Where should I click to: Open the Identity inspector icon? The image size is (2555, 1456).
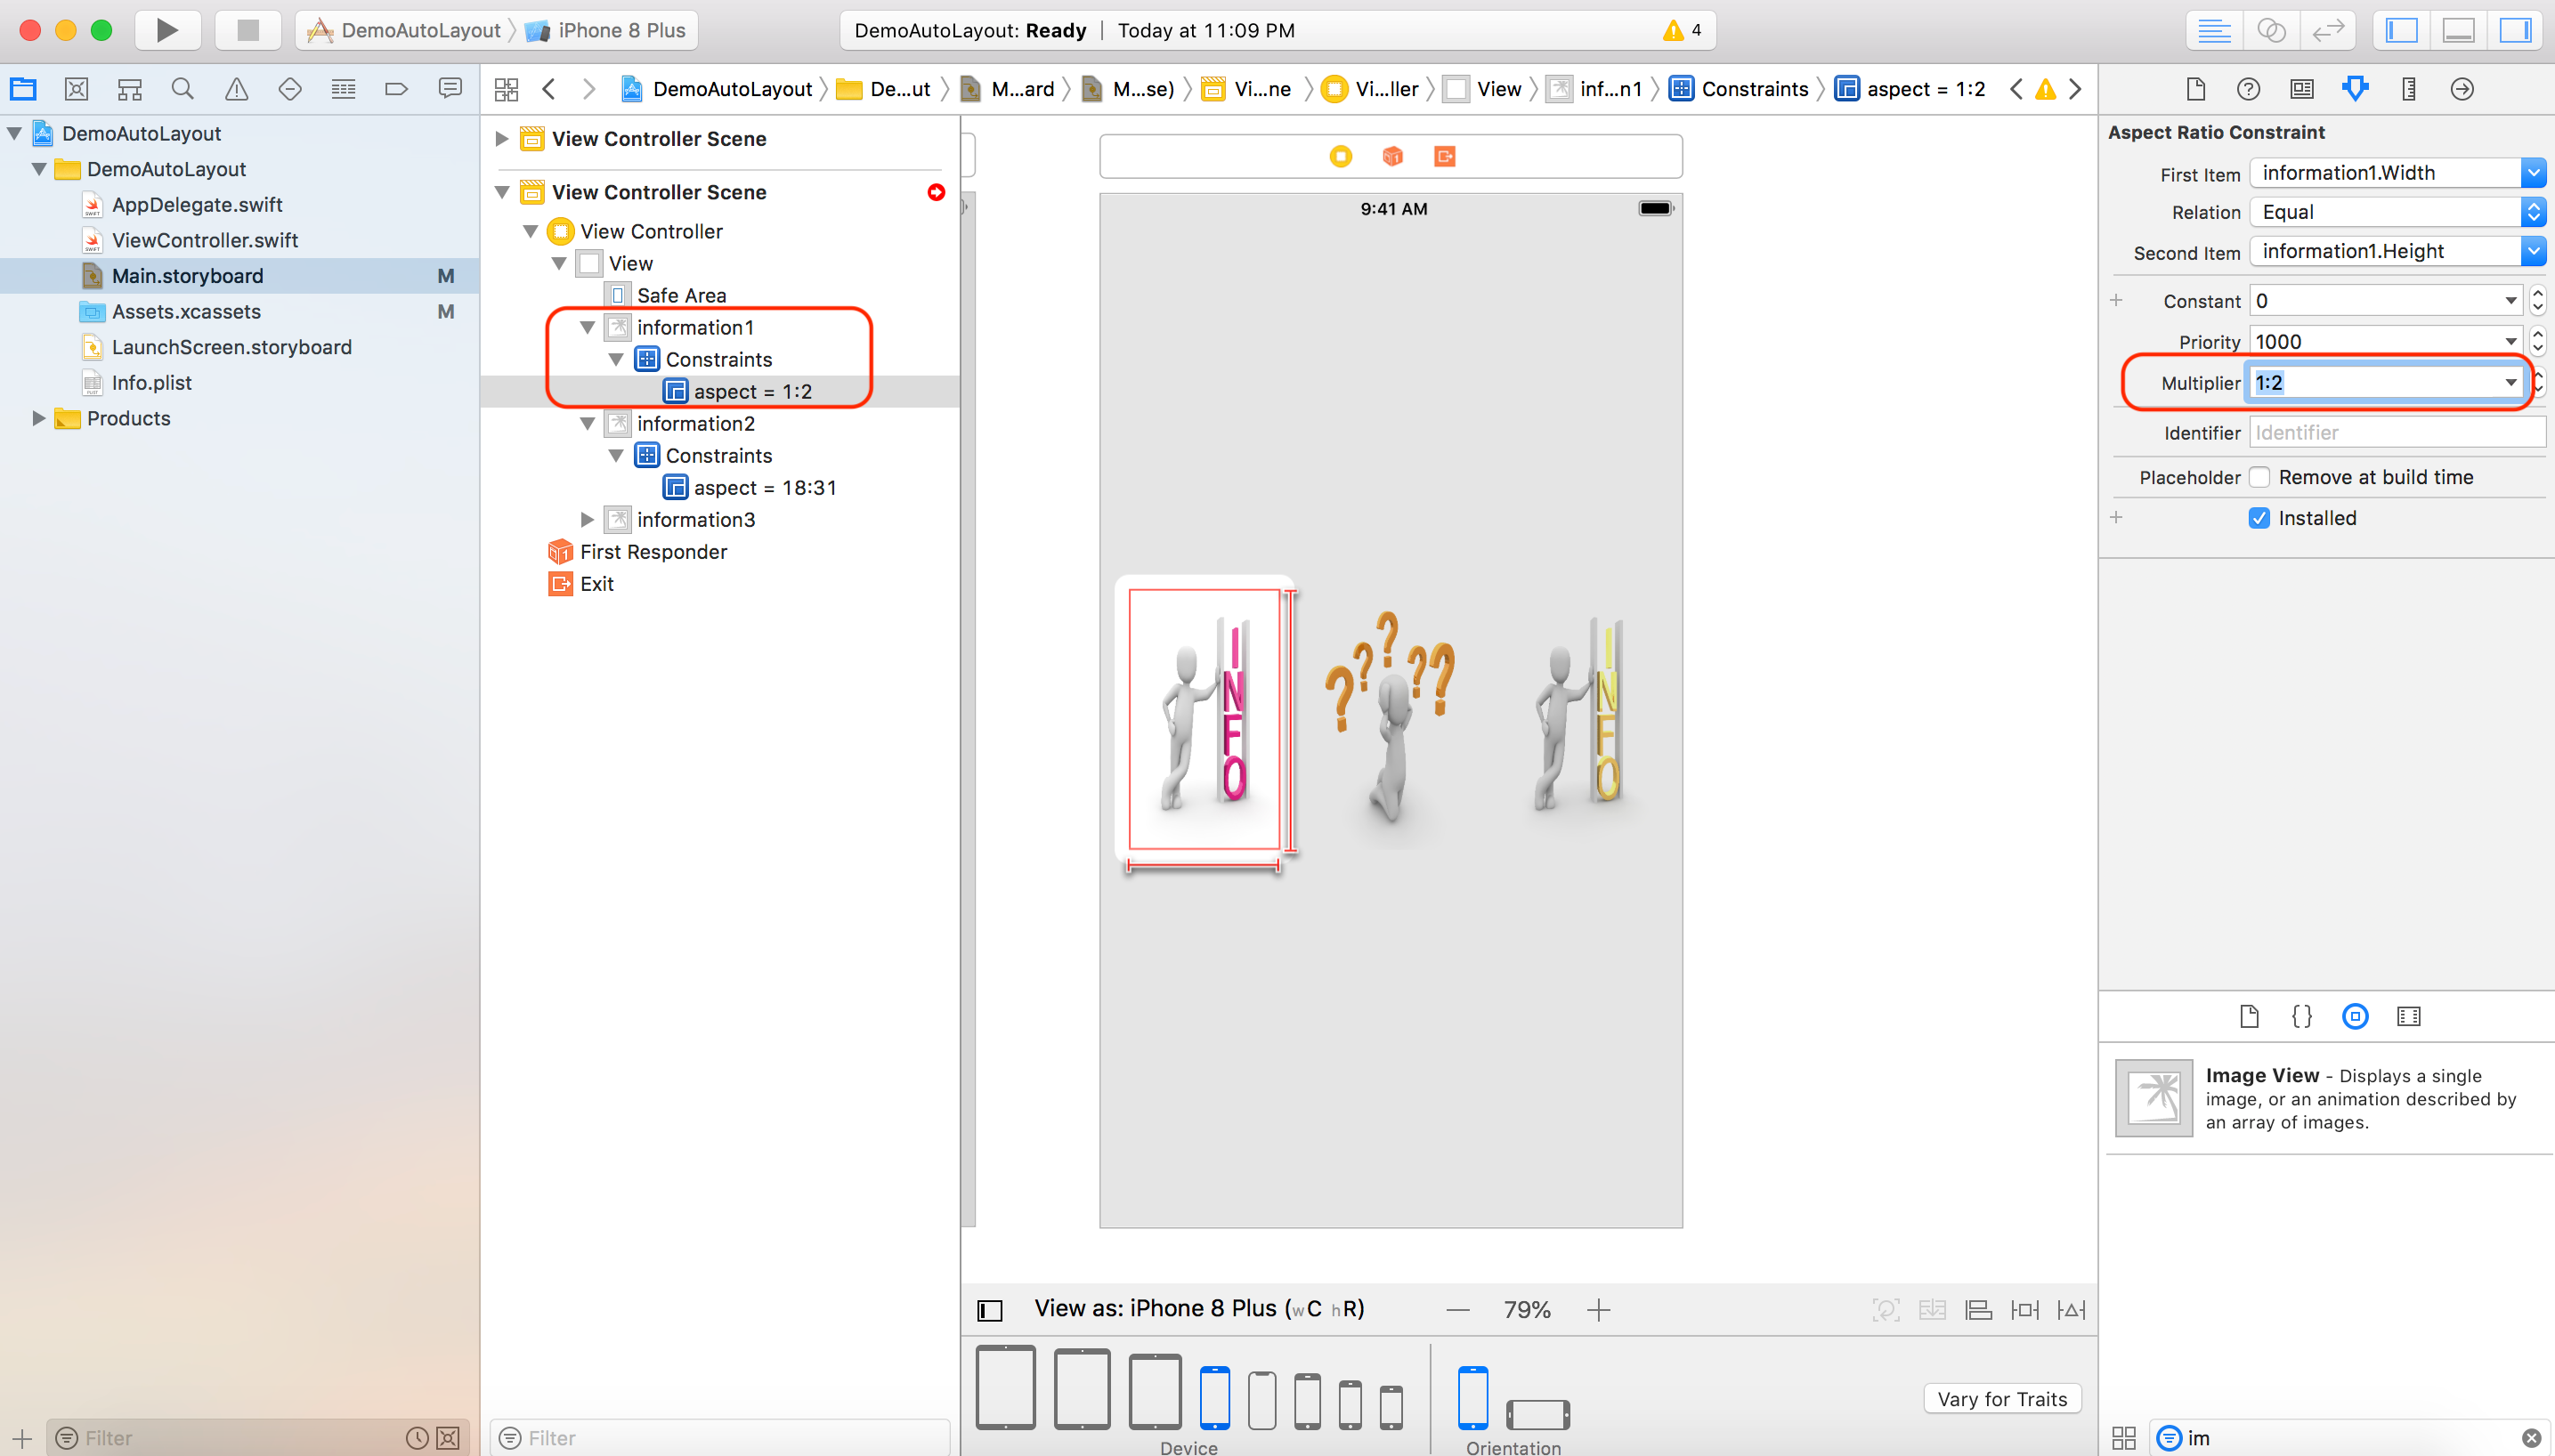[2300, 89]
